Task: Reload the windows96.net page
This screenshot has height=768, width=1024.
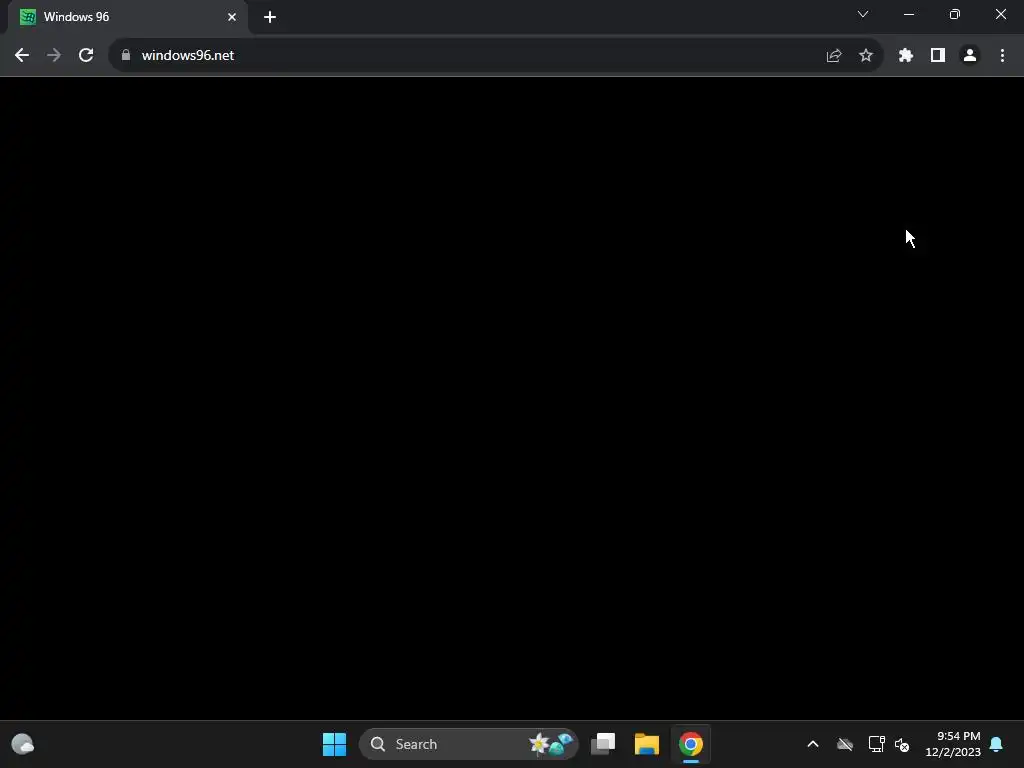Action: pos(86,56)
